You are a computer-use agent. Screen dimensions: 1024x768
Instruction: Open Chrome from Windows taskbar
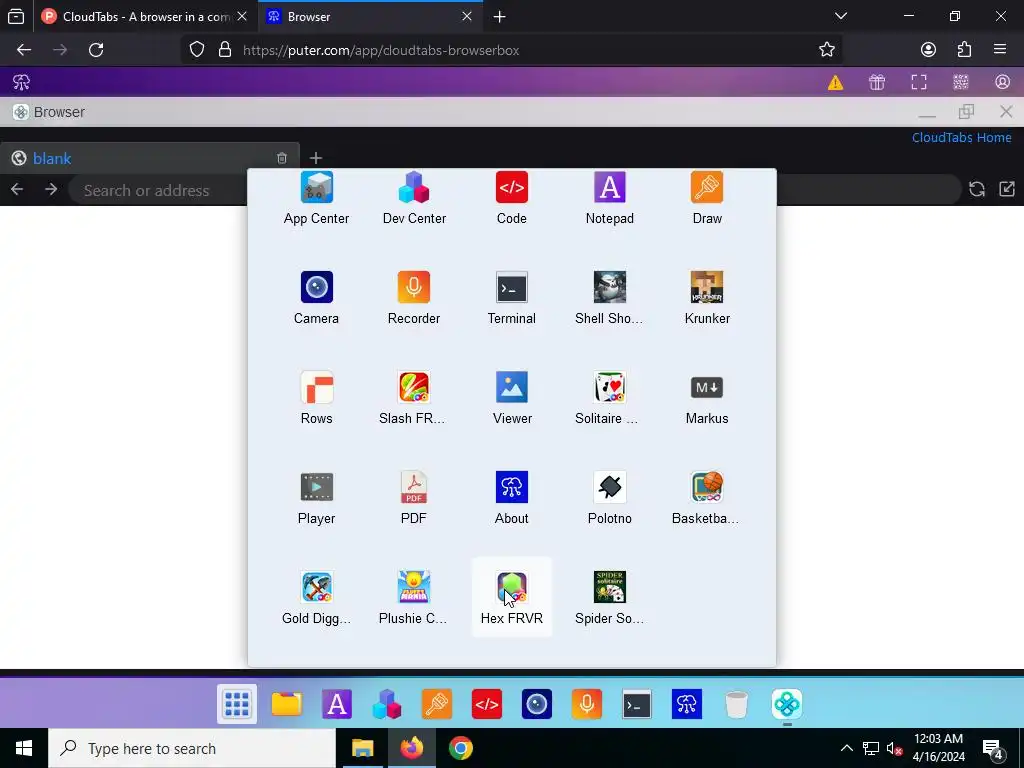point(460,748)
